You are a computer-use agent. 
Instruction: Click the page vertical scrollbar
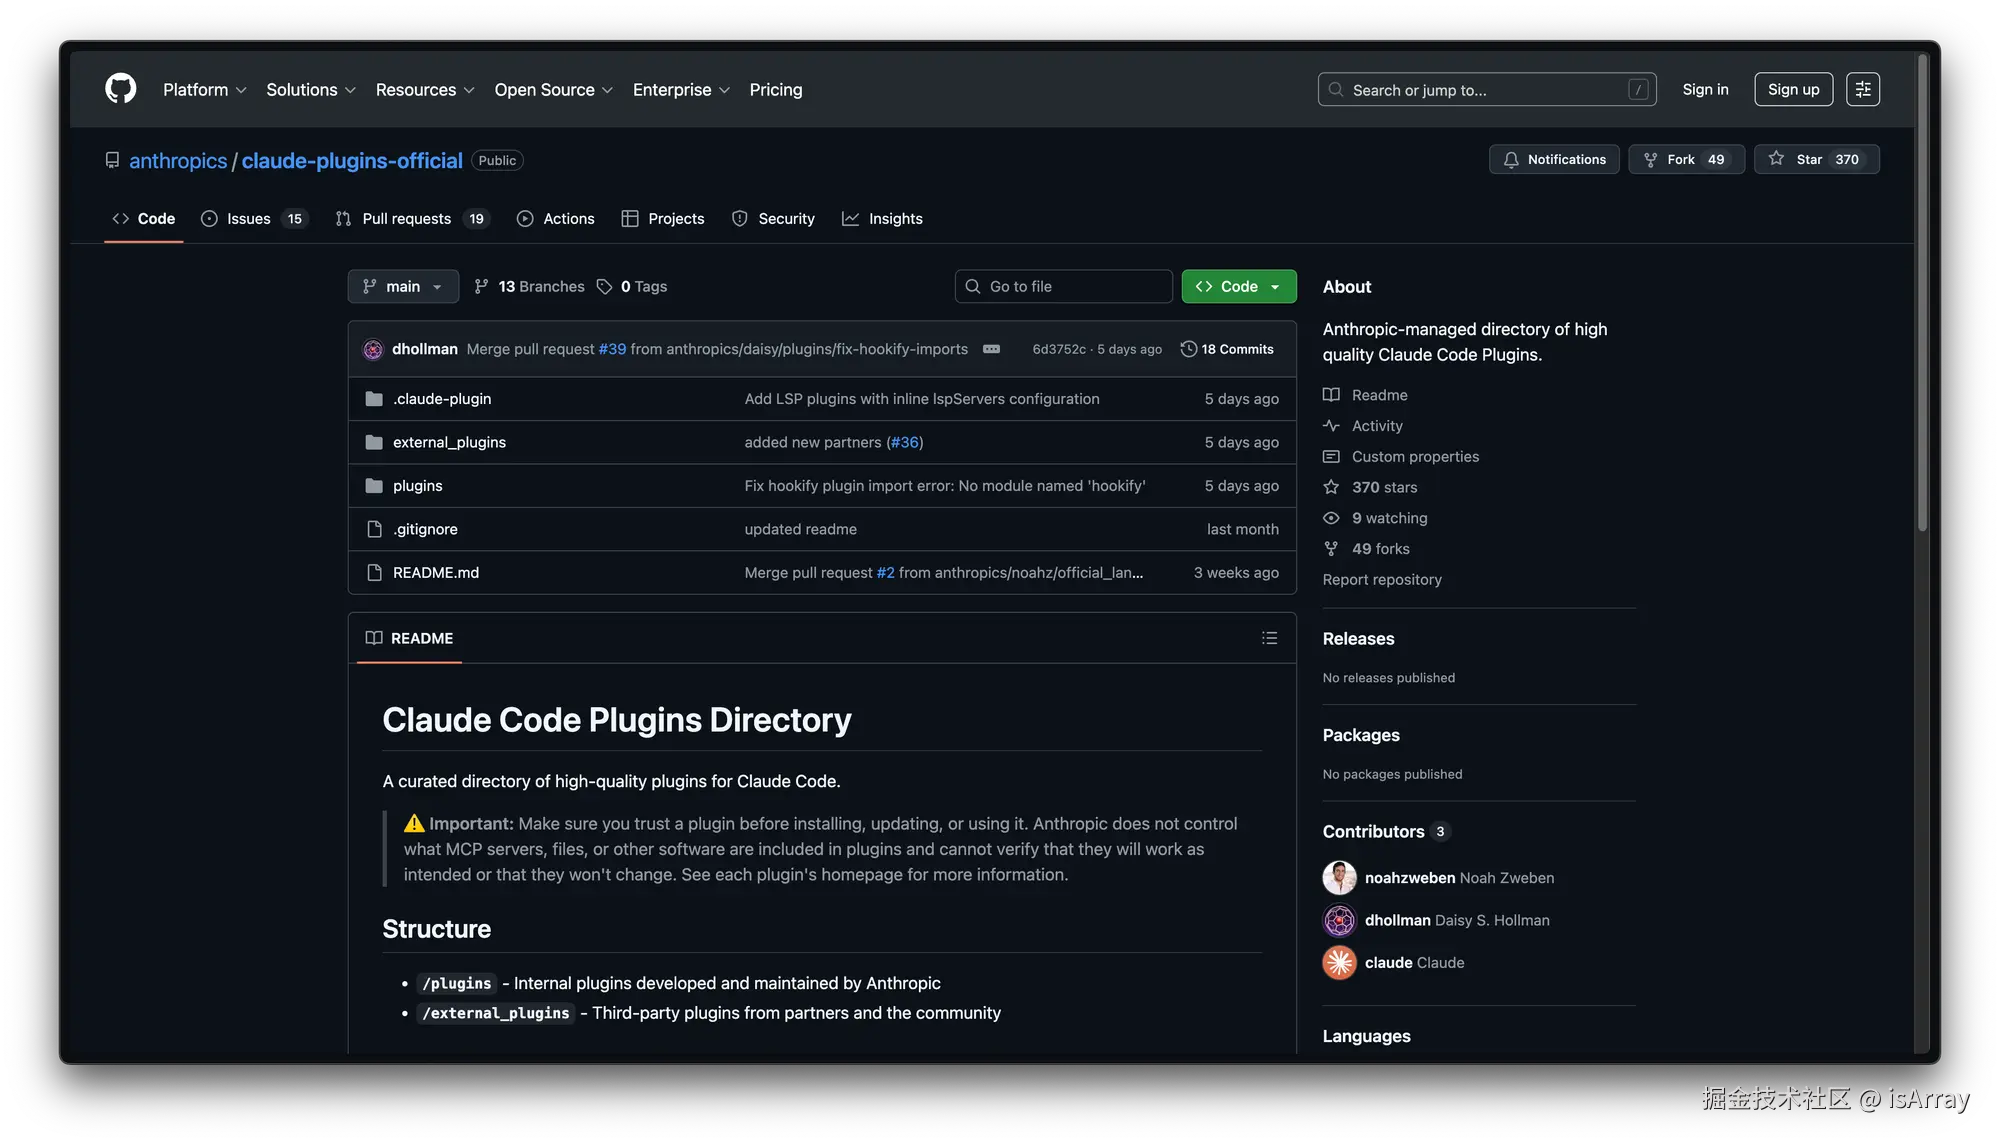(x=1922, y=295)
